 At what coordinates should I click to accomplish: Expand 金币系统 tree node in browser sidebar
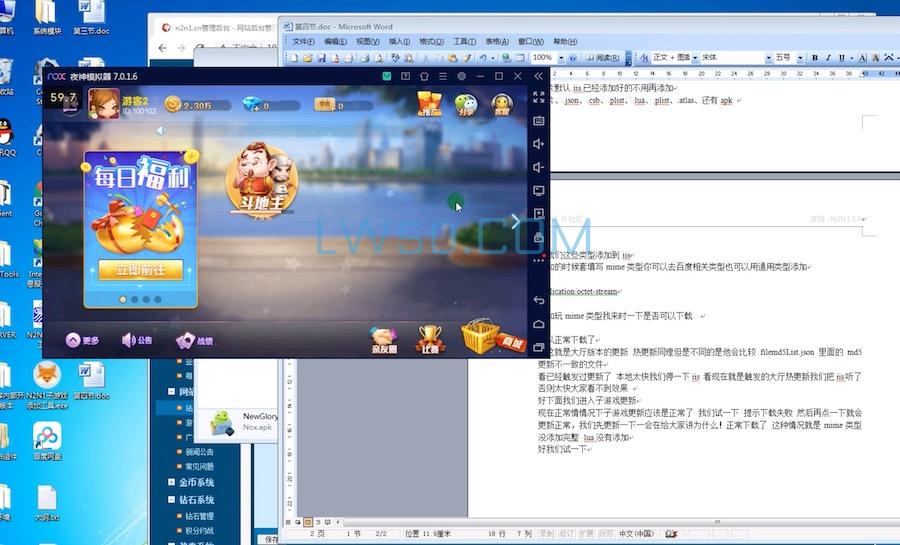click(x=171, y=482)
